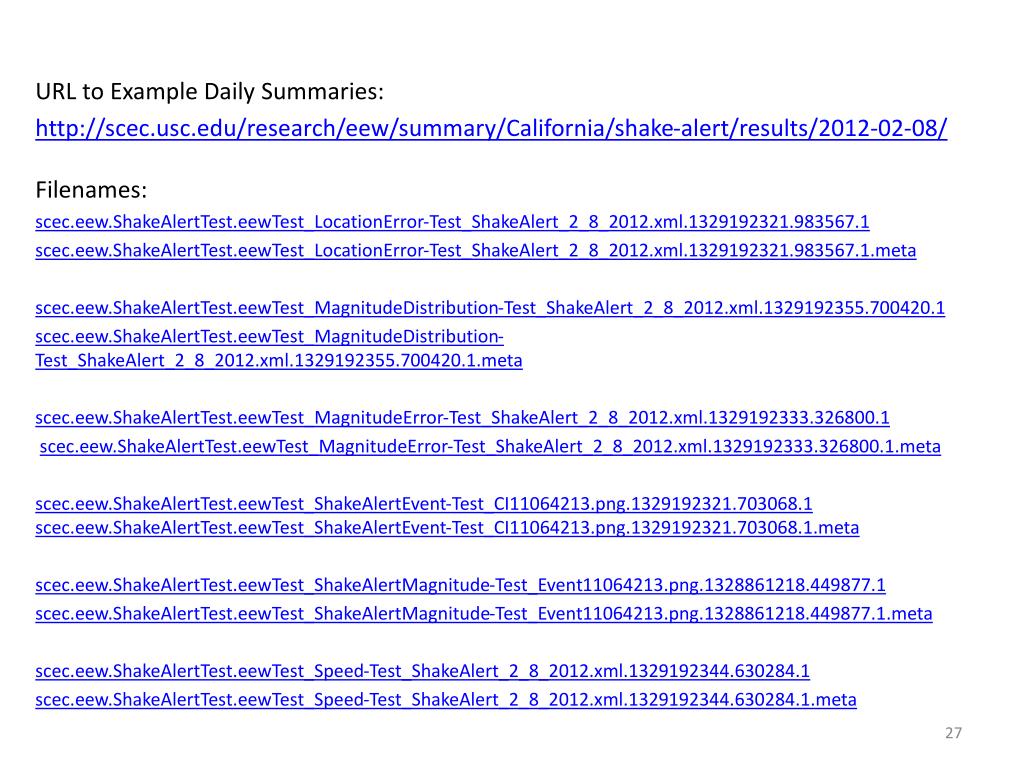Click slide page number 27
1024x768 pixels.
953,733
